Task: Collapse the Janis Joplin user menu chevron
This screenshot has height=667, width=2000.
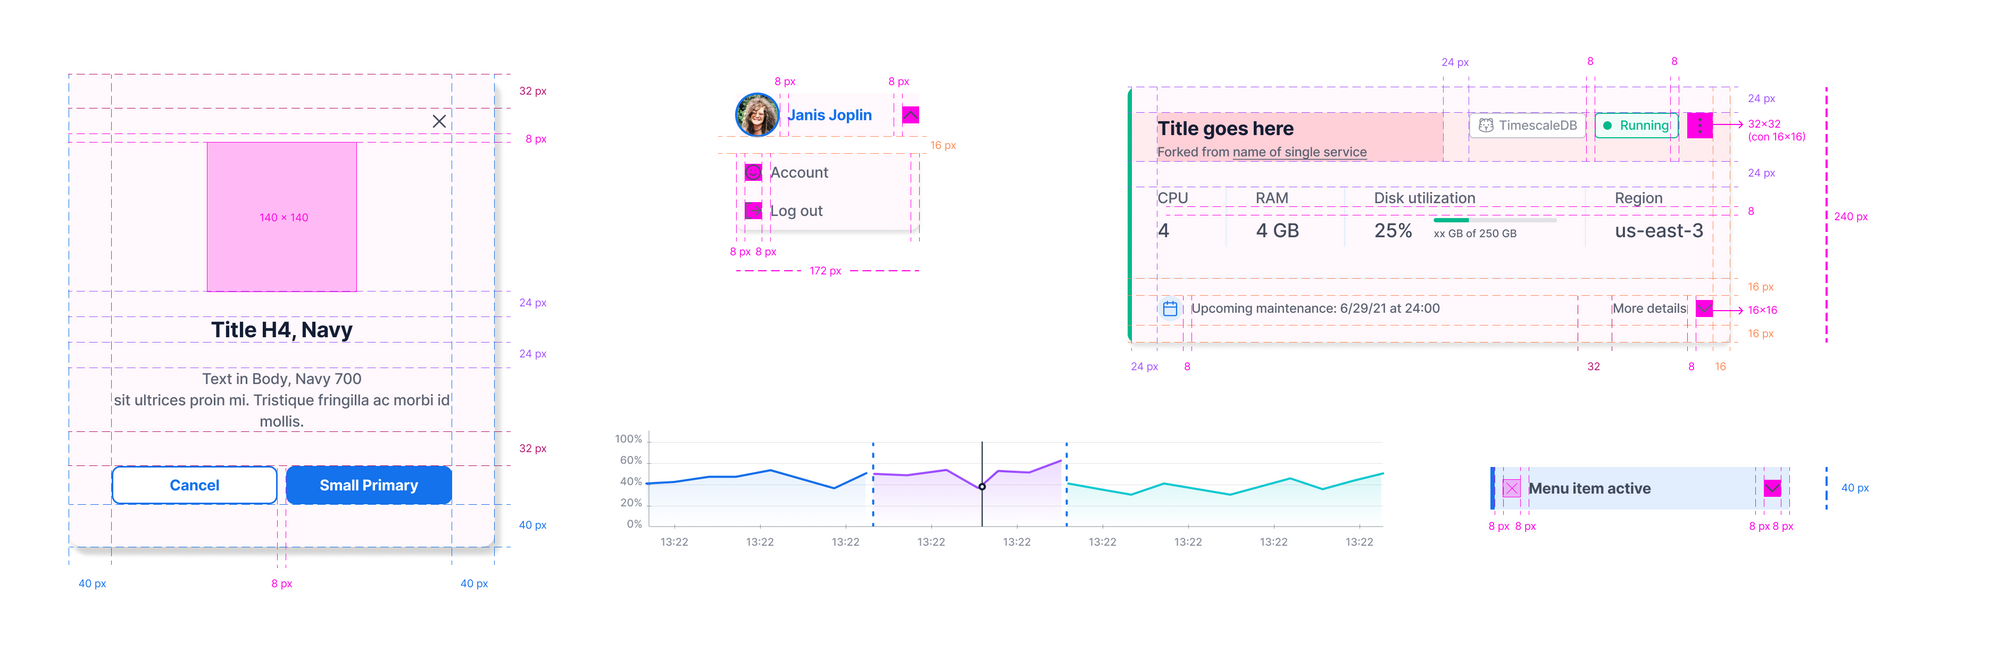Action: [910, 115]
